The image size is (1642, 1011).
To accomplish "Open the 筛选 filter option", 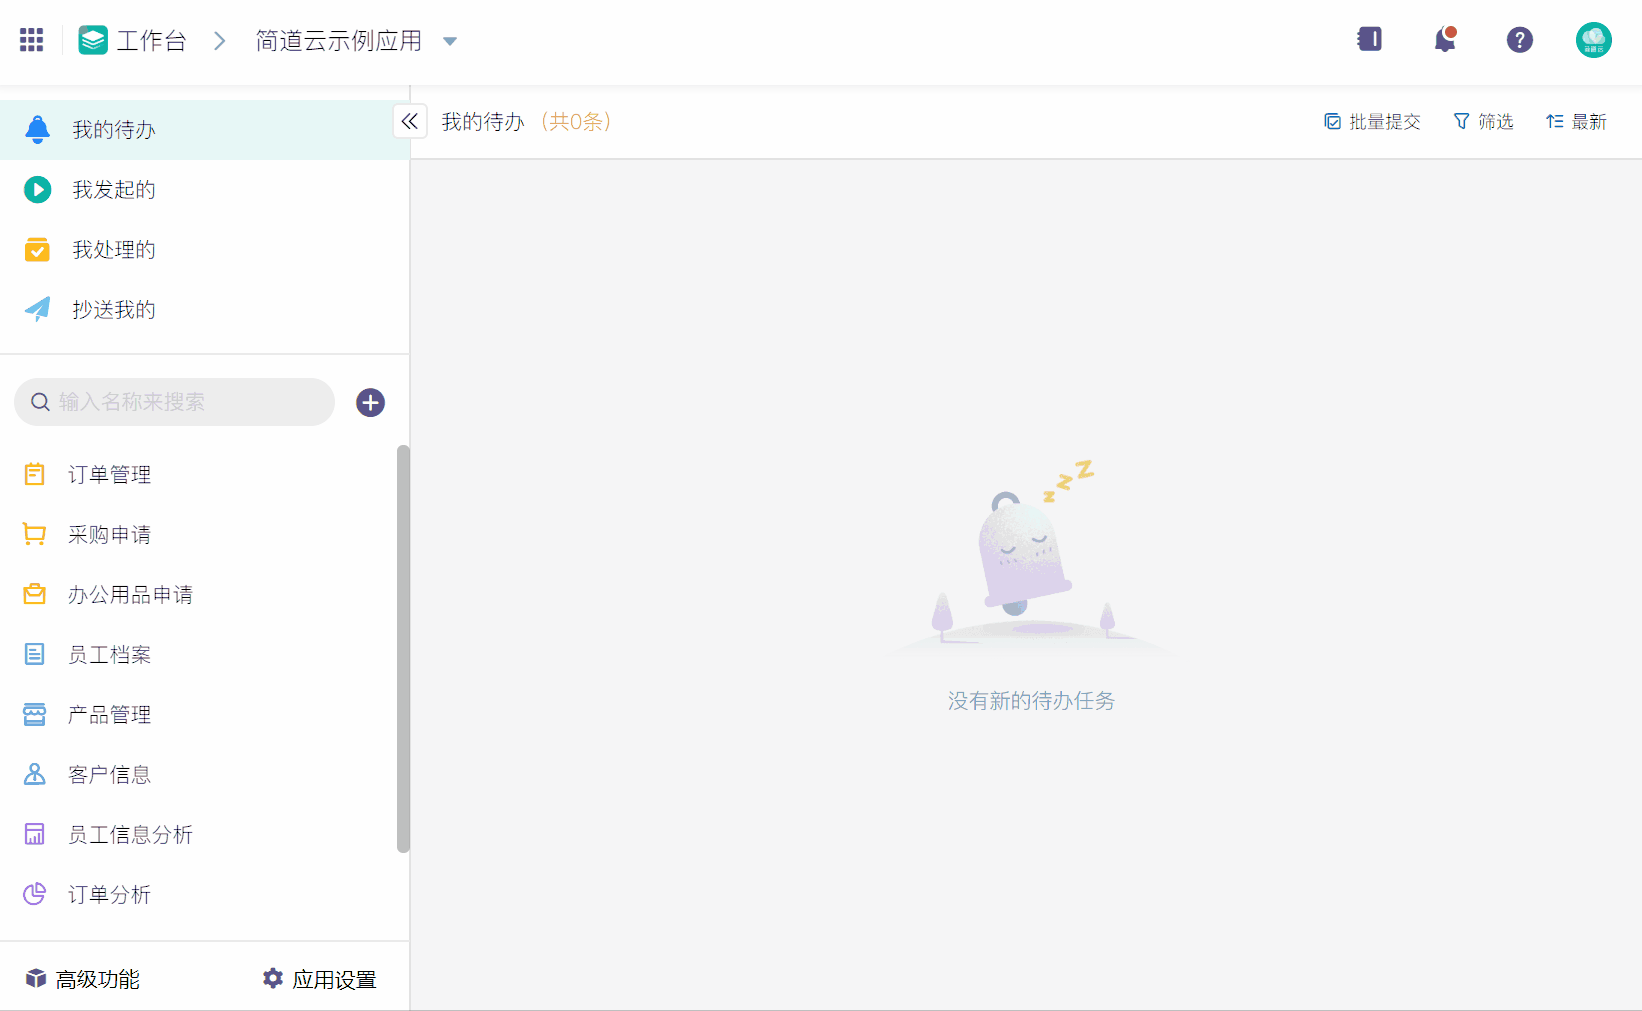I will [x=1483, y=122].
